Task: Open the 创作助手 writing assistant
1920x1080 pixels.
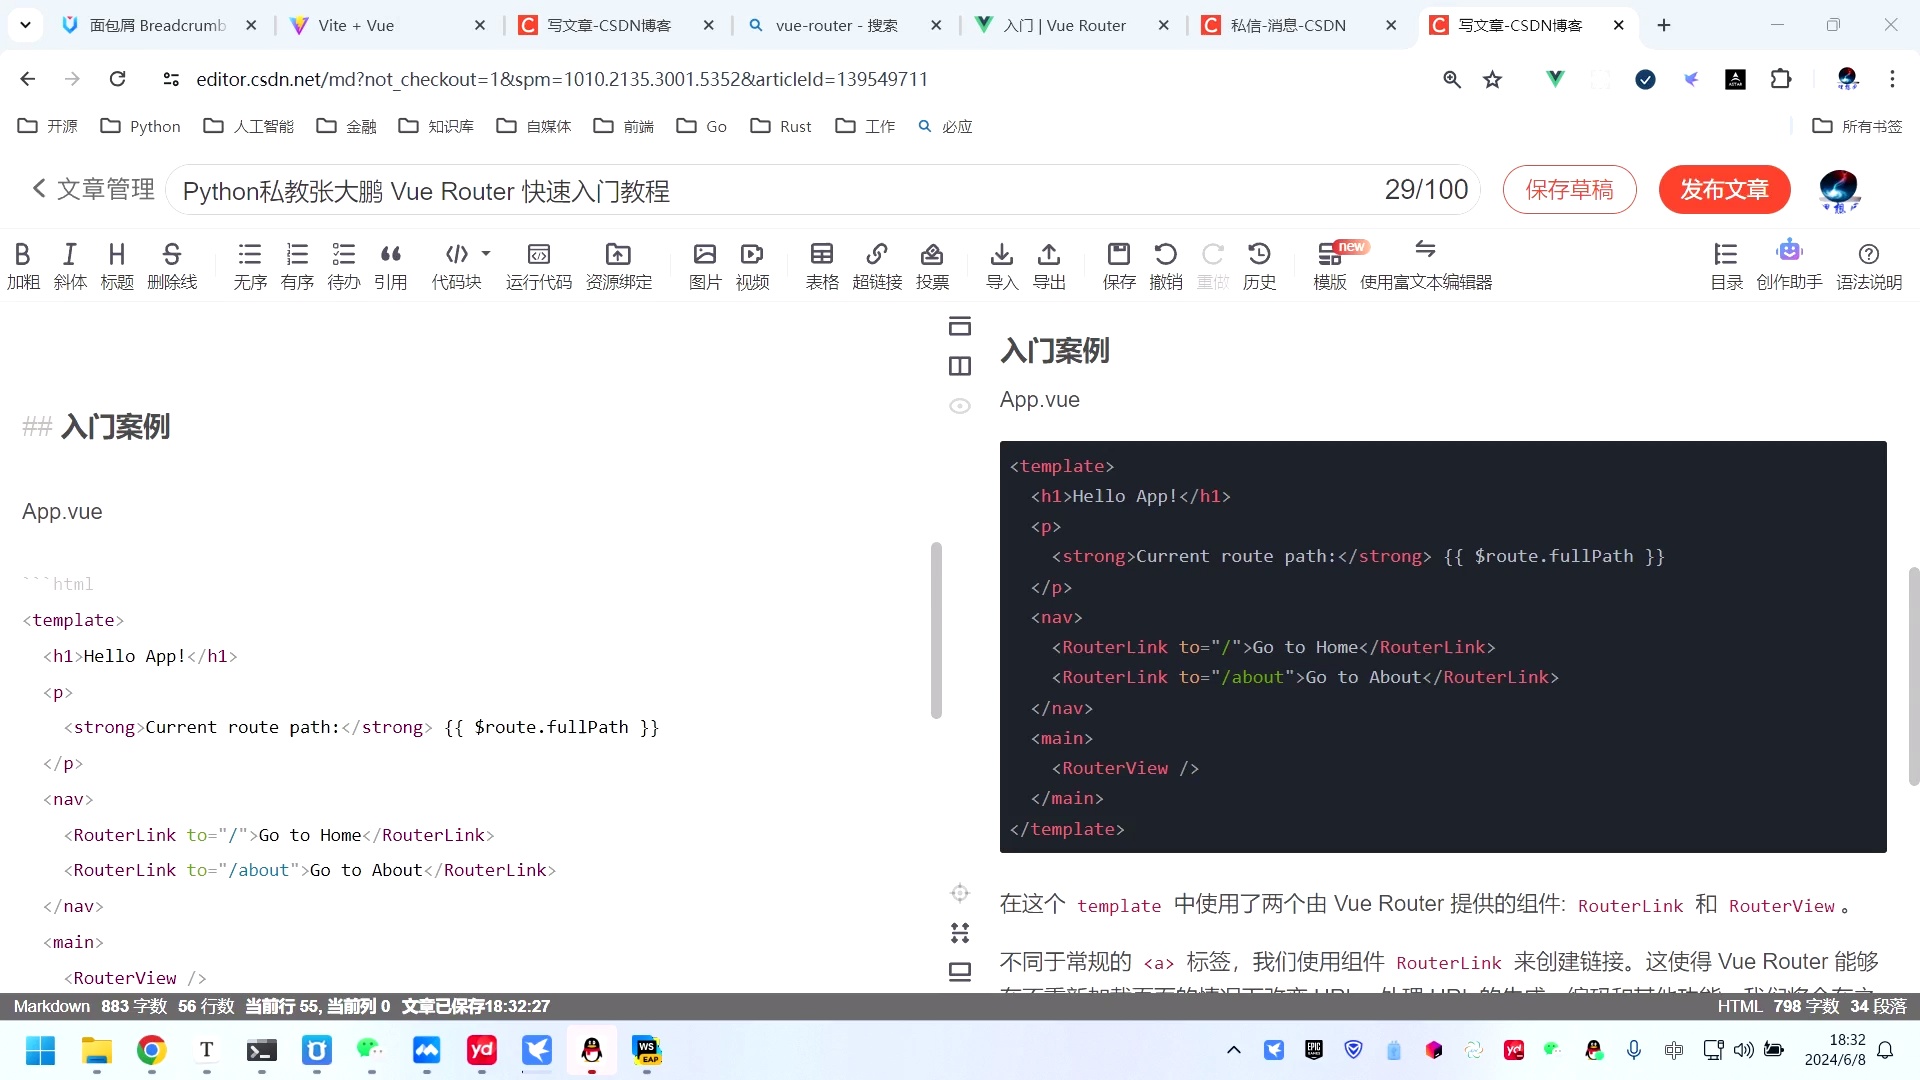Action: 1789,263
